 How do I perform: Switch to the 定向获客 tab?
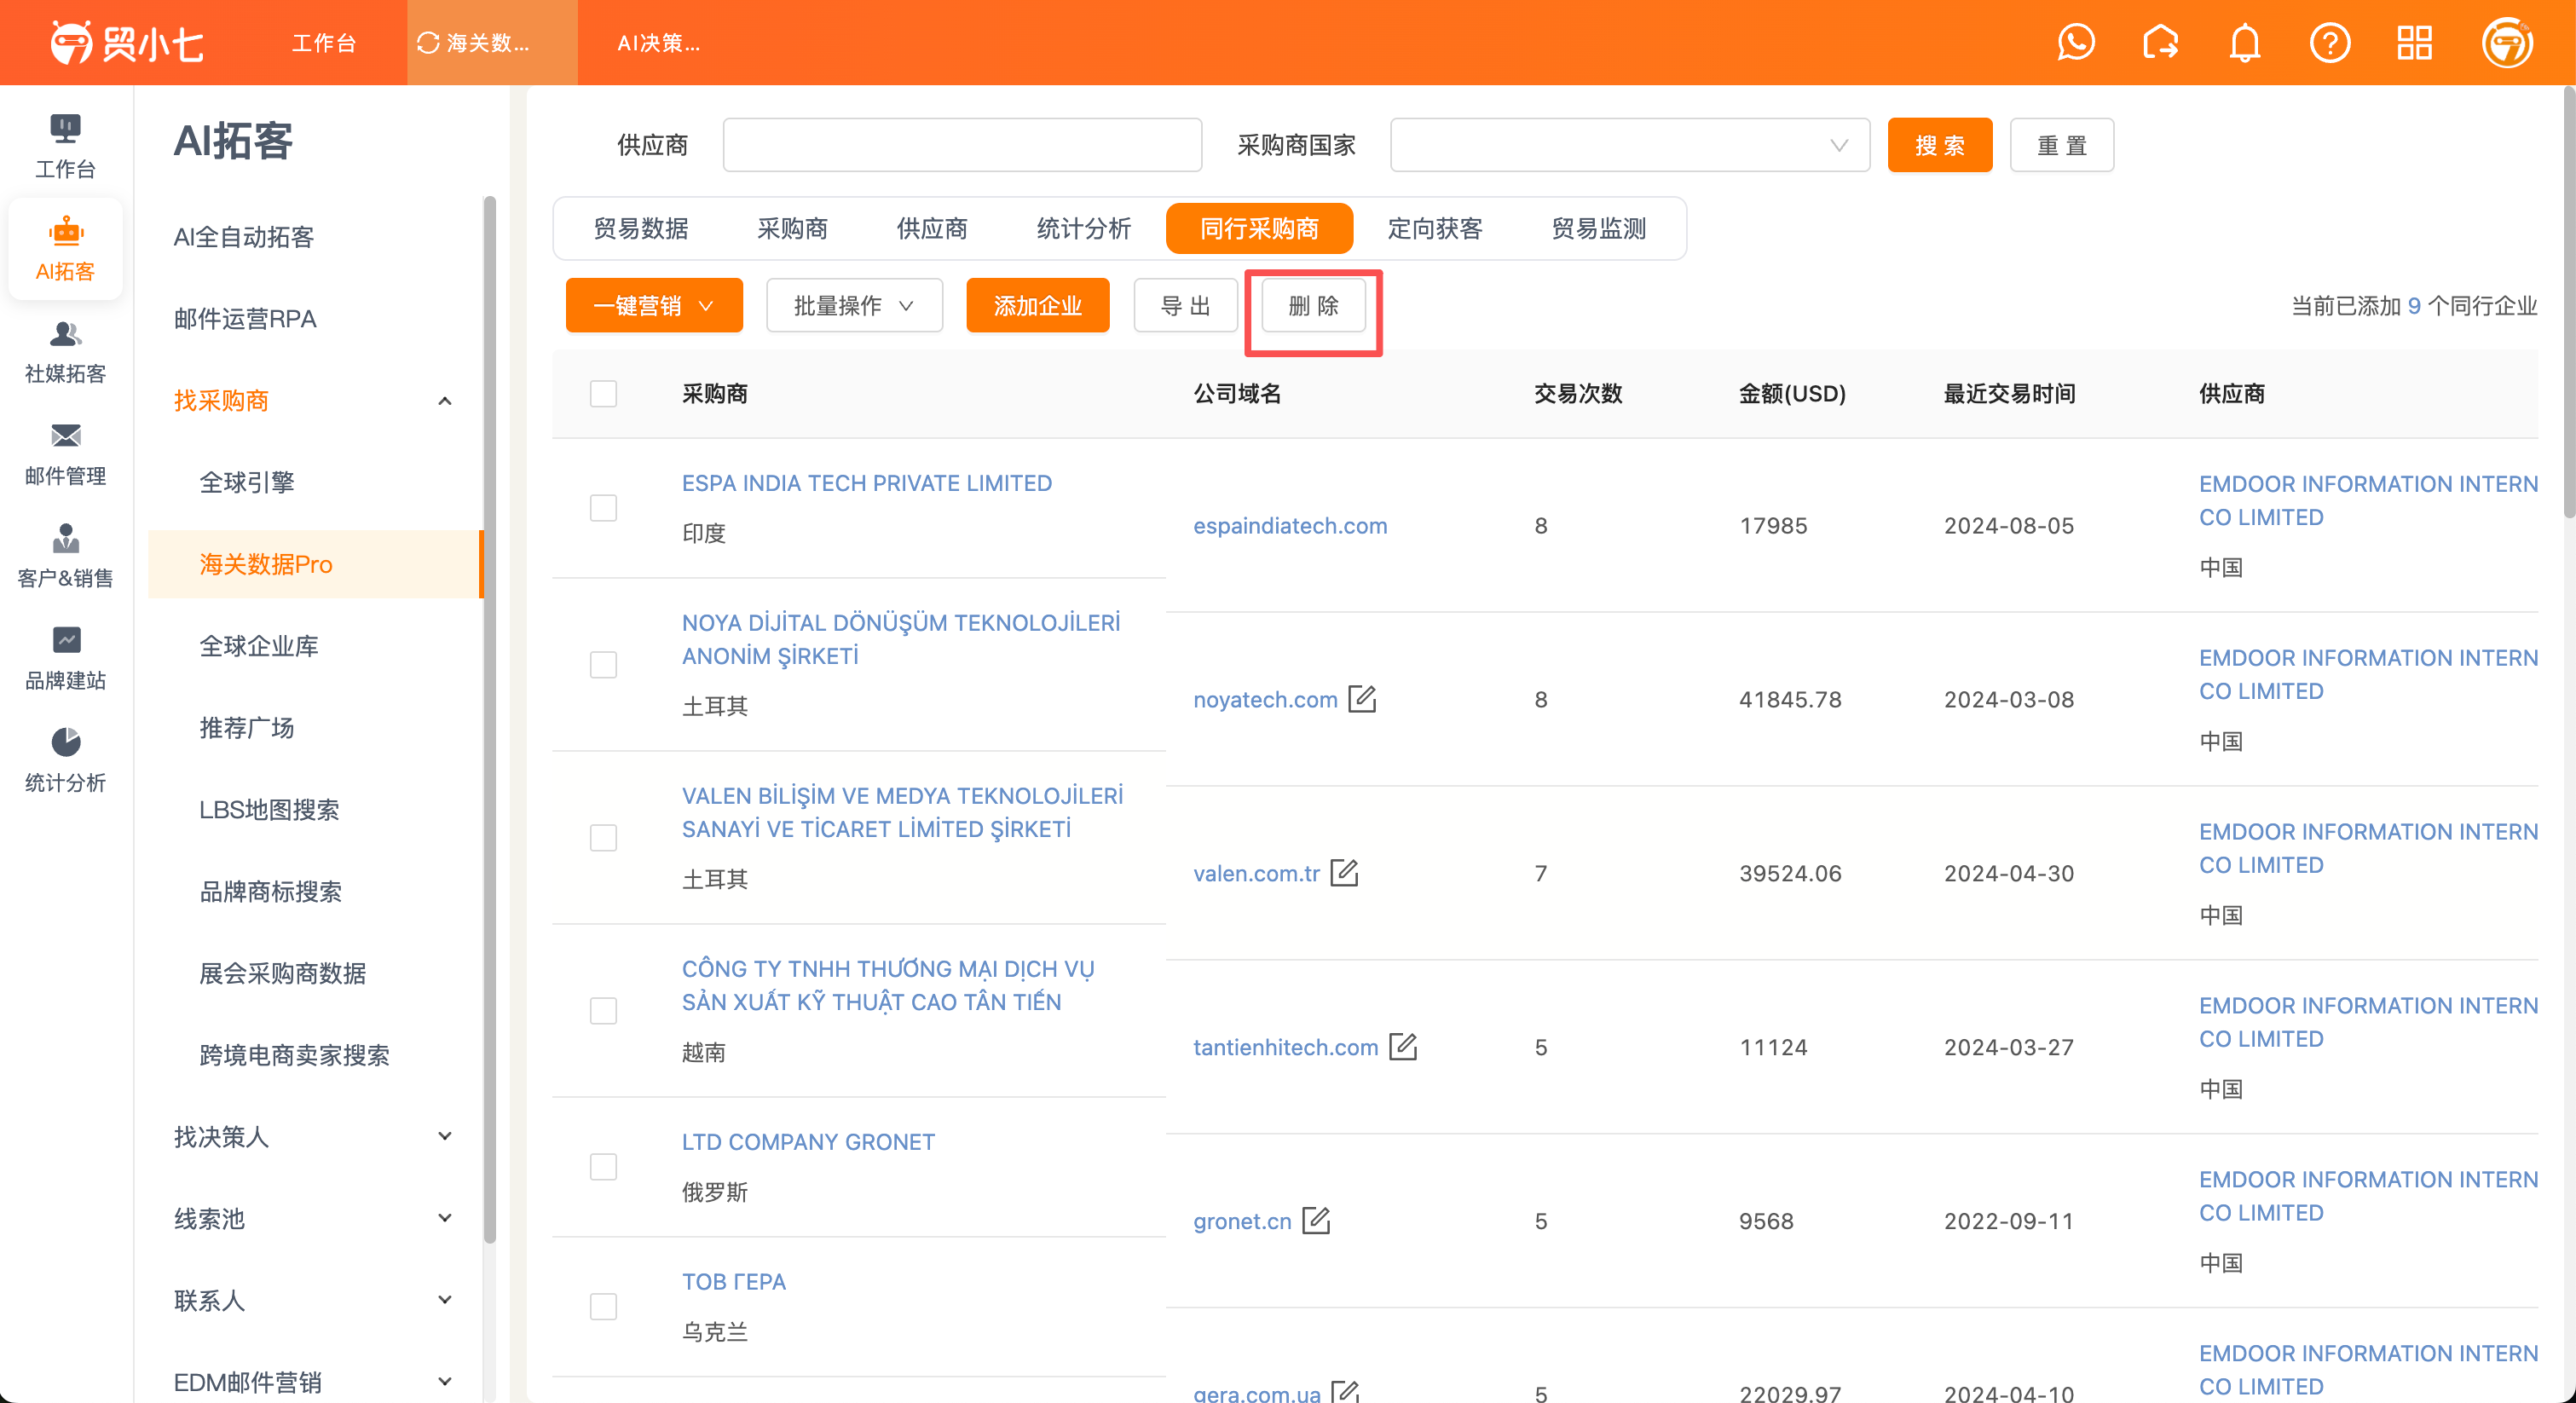pos(1435,228)
